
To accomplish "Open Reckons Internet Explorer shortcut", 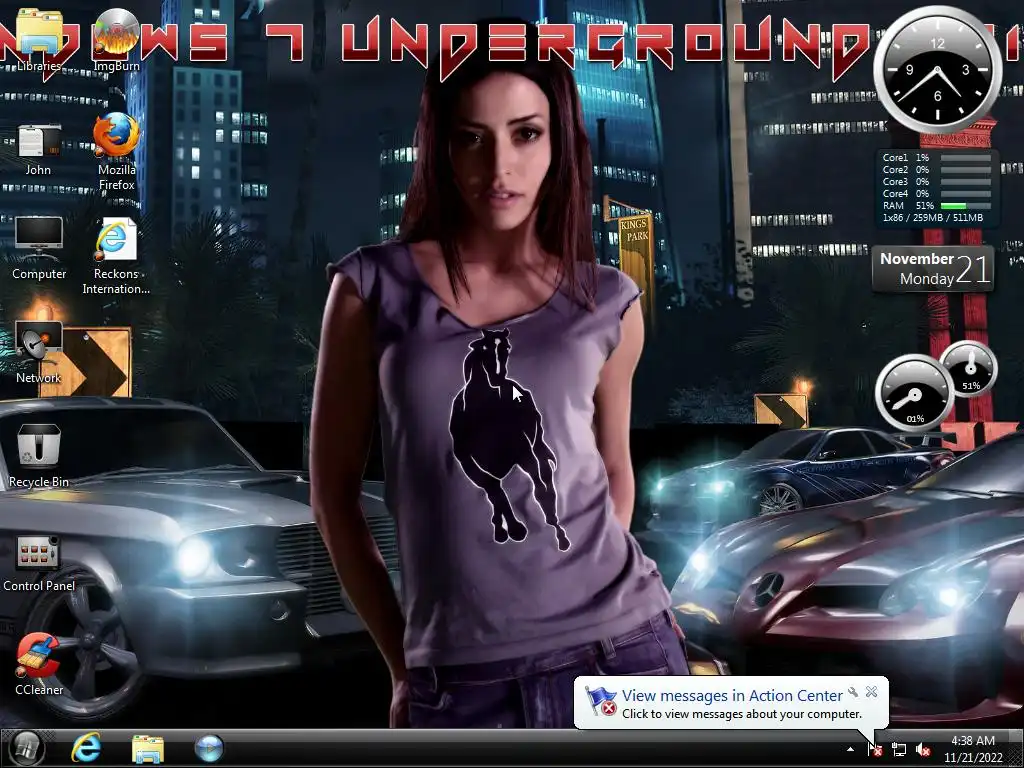I will [116, 256].
